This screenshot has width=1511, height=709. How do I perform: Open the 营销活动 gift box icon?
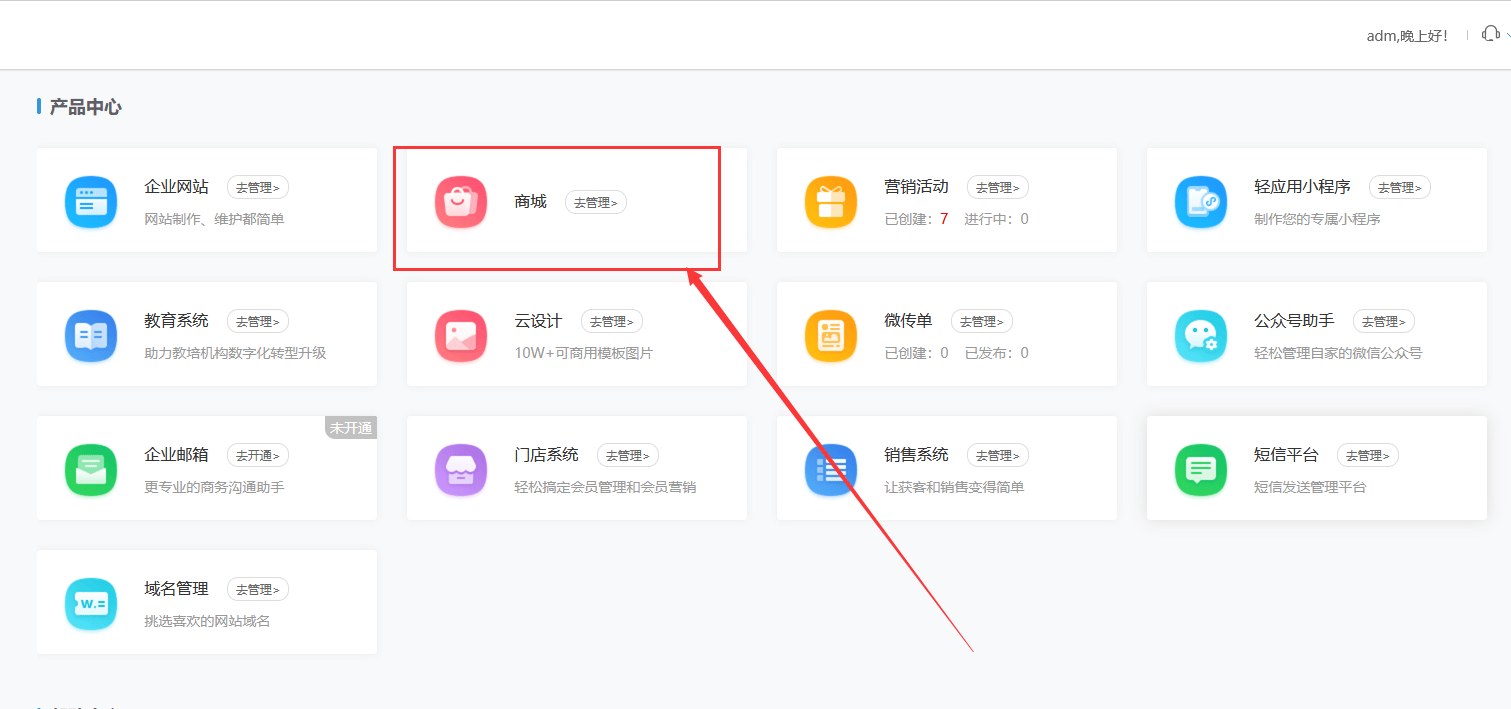click(x=831, y=200)
